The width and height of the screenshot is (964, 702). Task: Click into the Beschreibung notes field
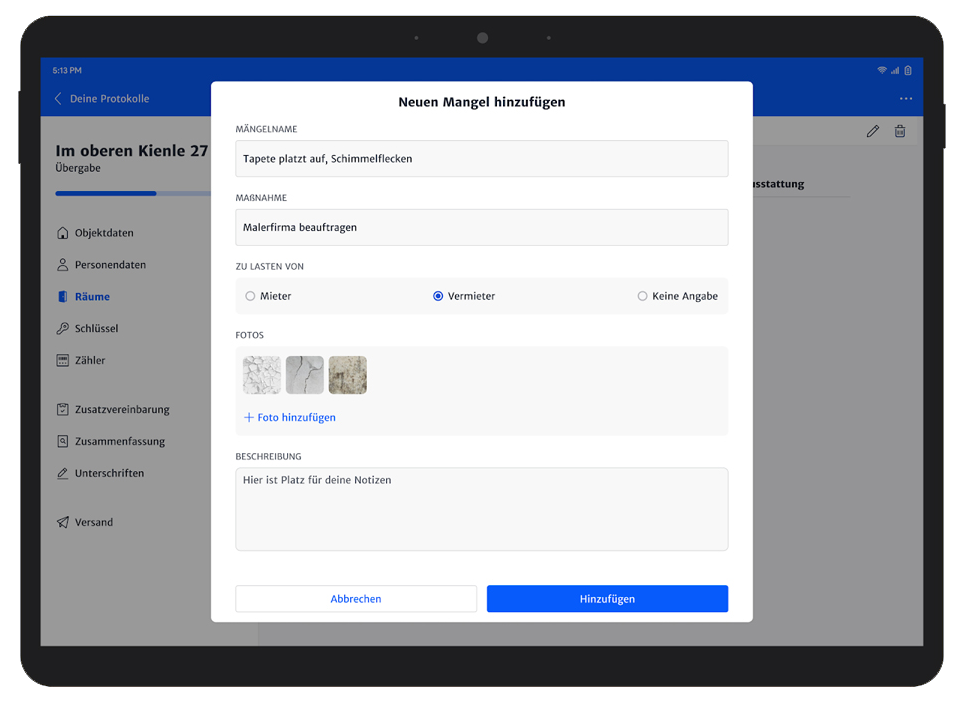tap(481, 509)
